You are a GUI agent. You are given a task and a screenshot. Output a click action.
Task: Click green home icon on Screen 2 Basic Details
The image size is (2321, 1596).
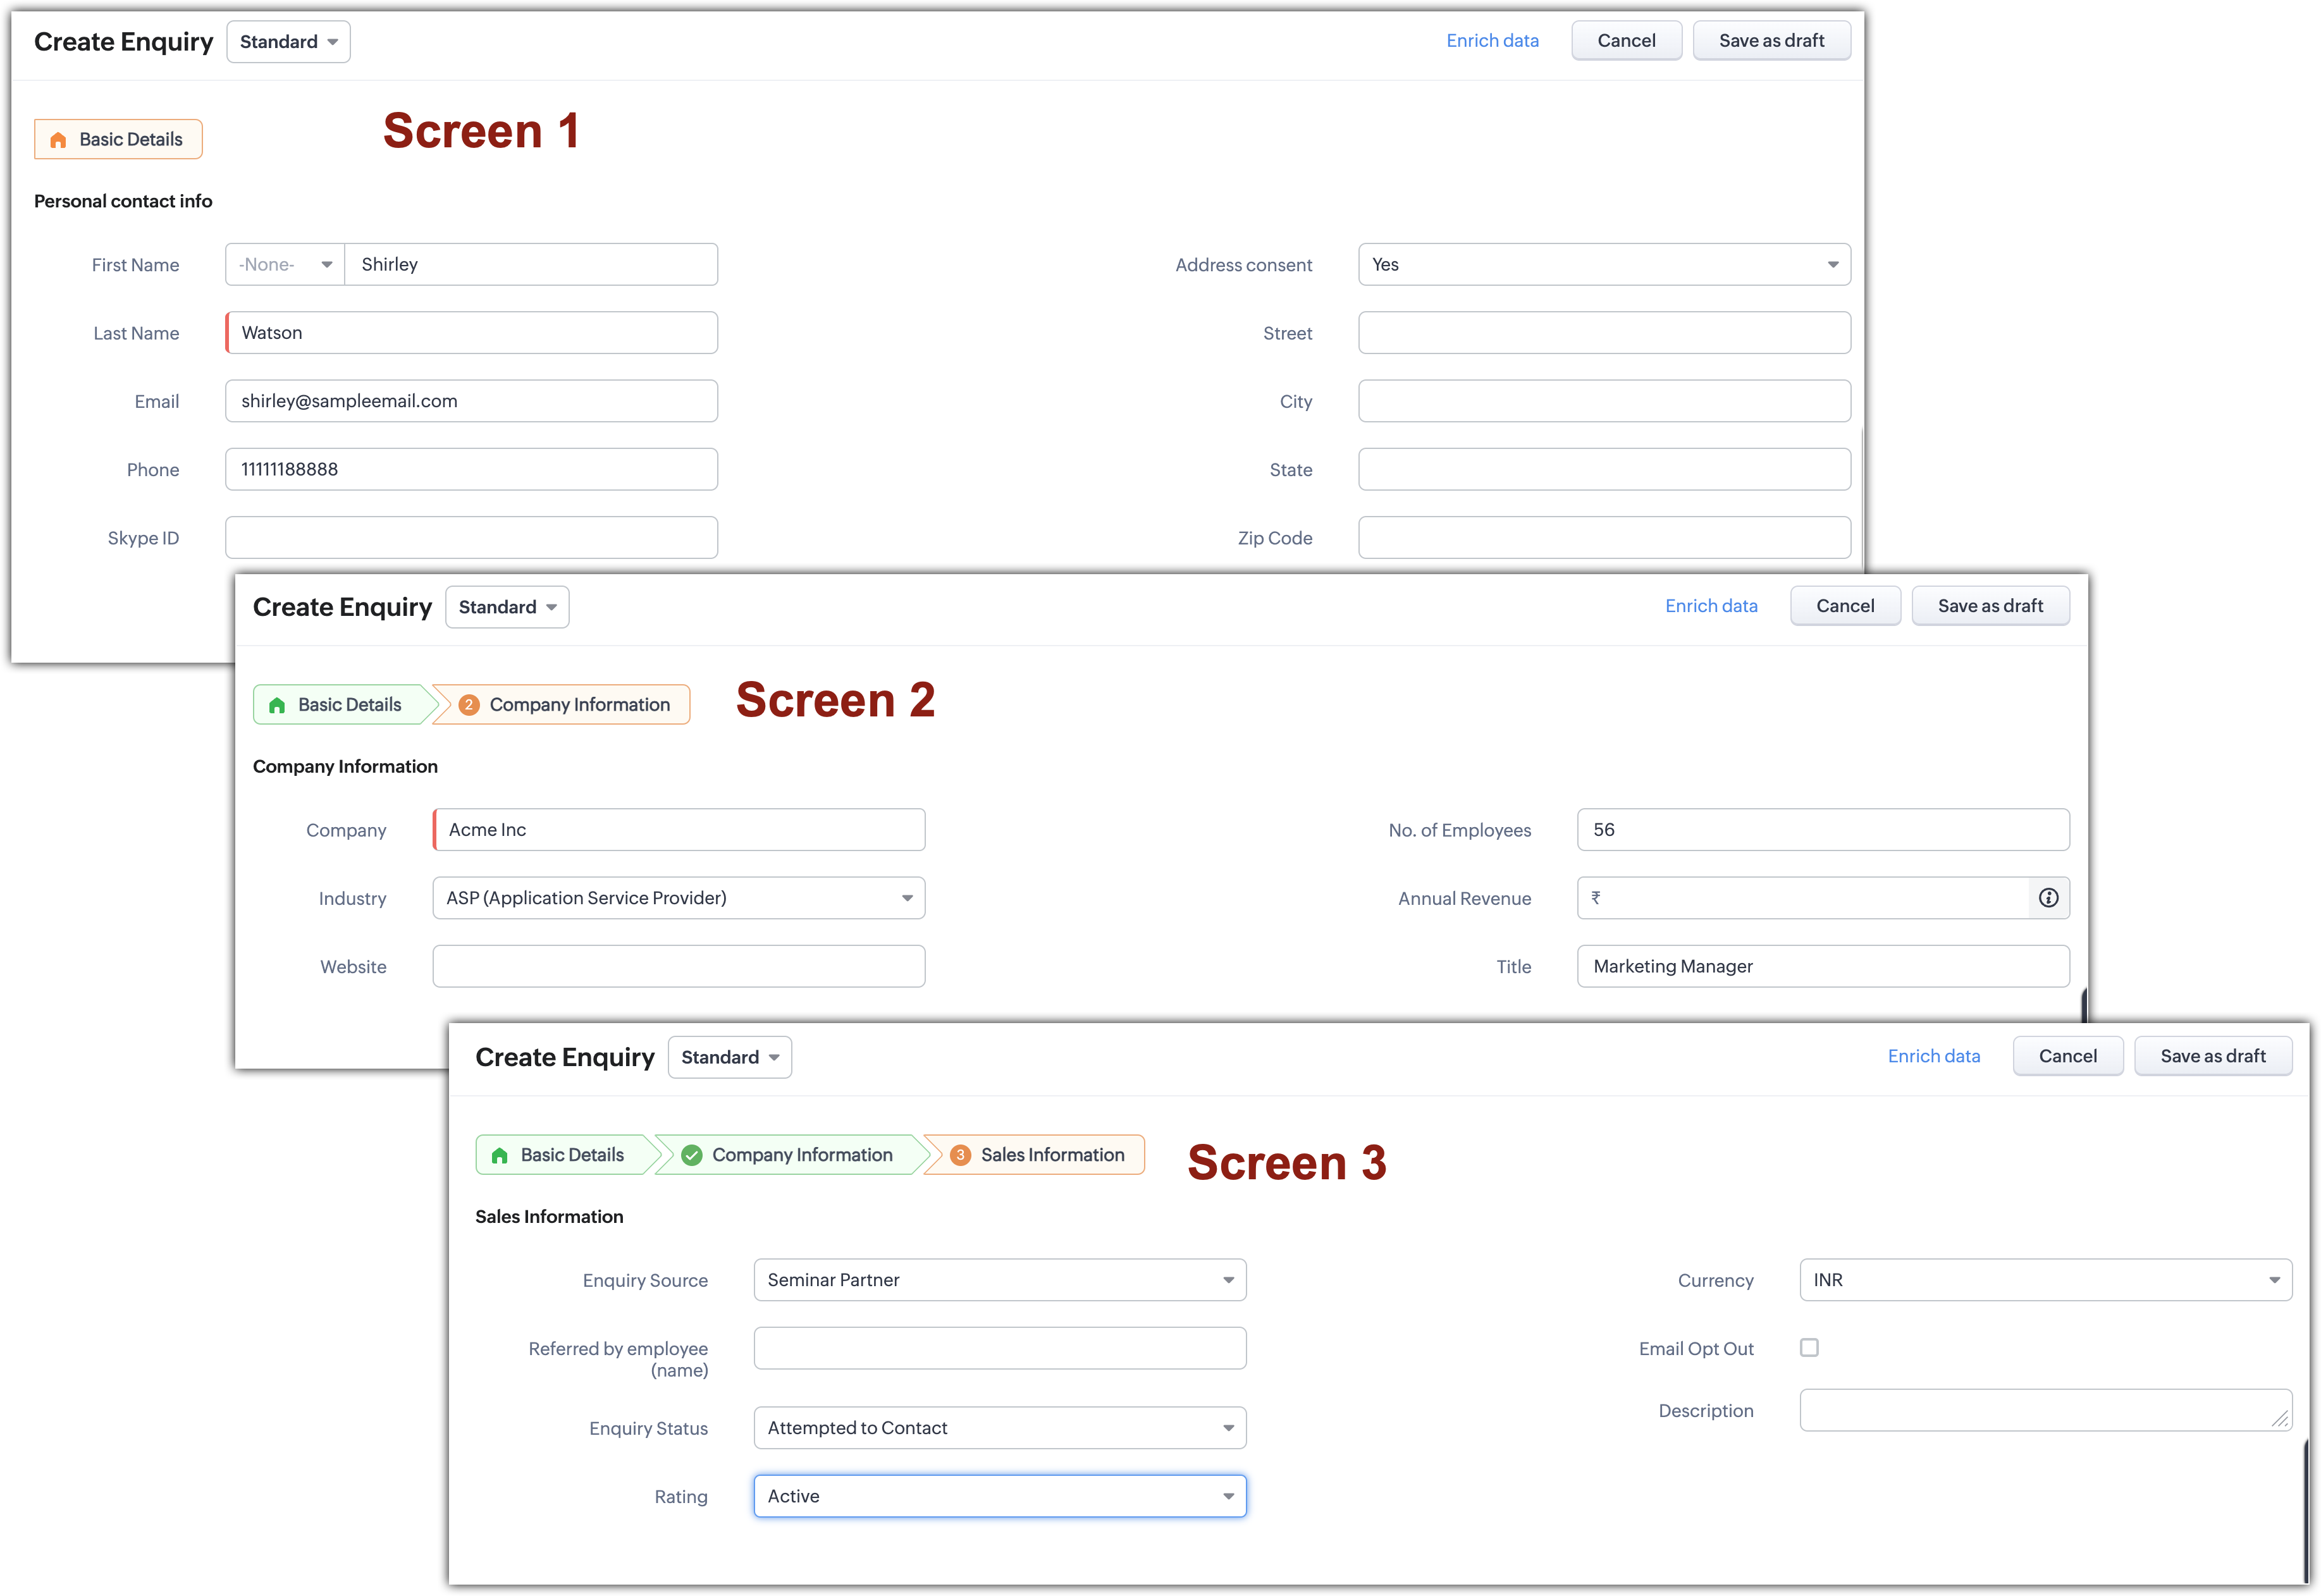point(277,705)
